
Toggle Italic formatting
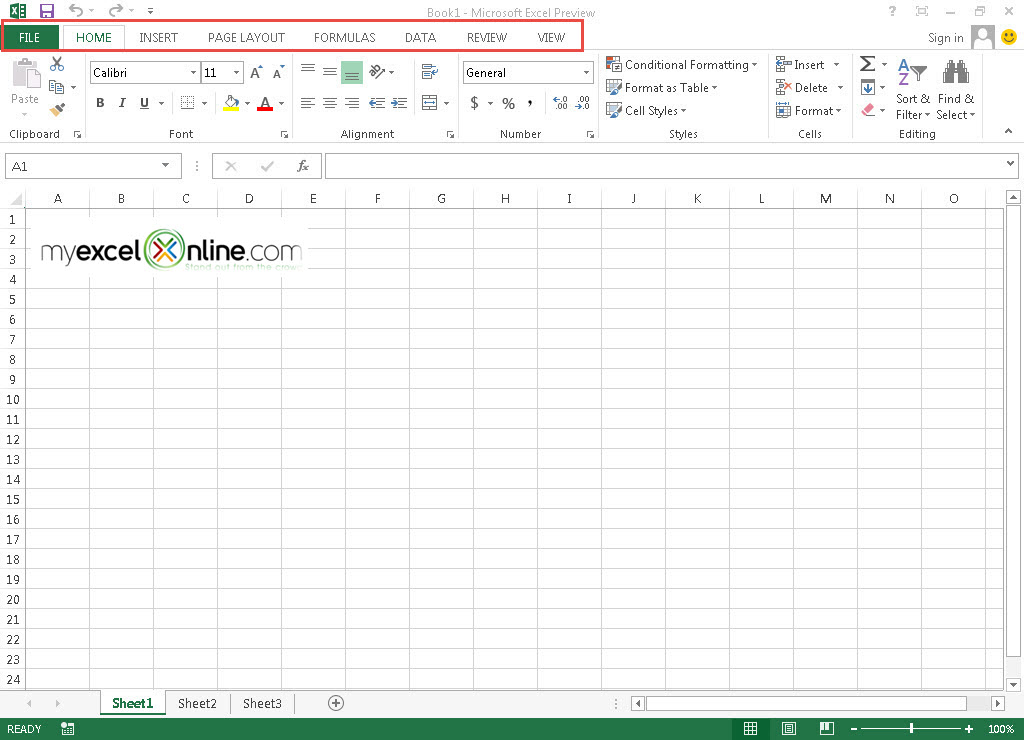(122, 103)
